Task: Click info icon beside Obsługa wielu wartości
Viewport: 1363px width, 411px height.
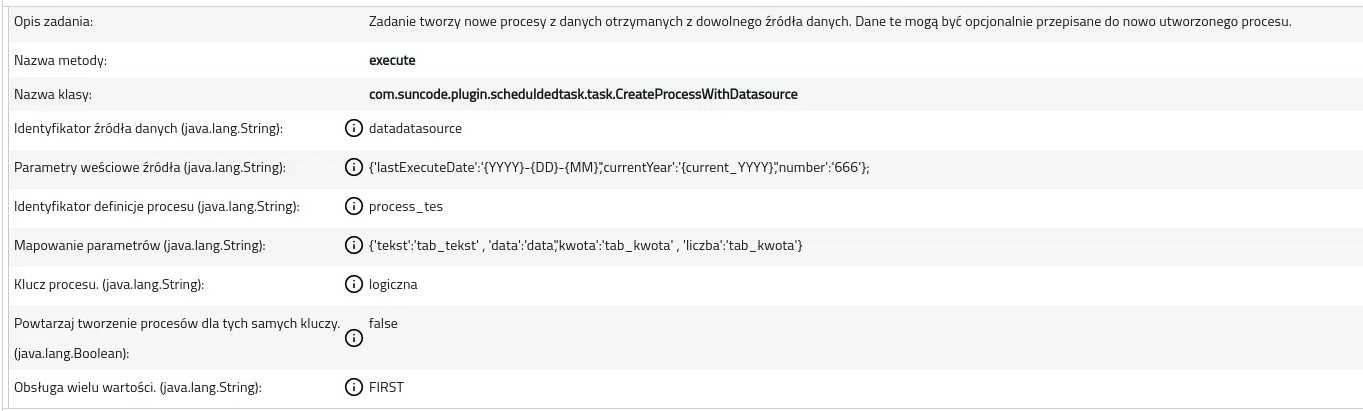Action: (353, 387)
